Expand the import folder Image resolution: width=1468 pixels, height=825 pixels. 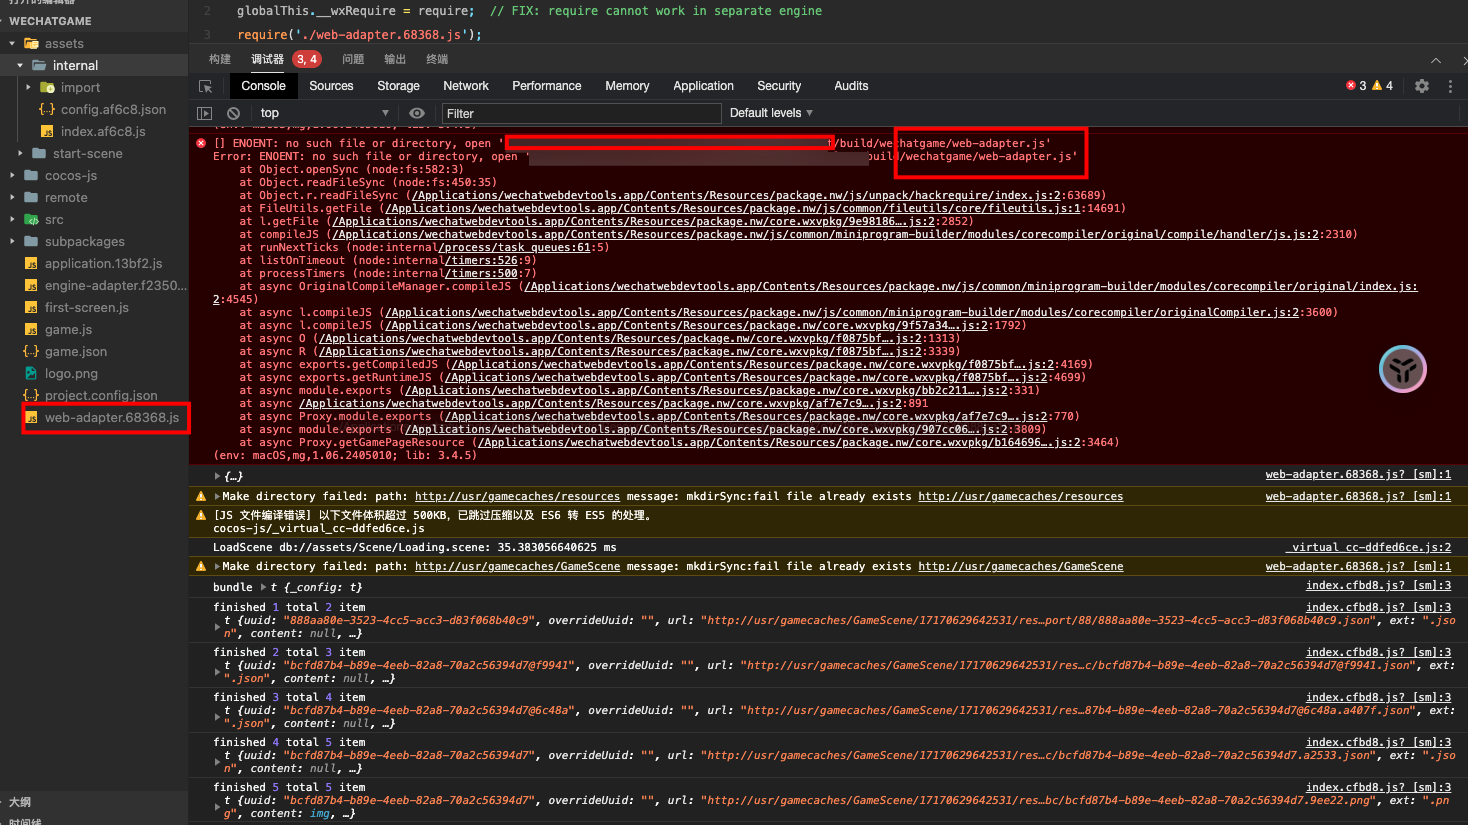(x=28, y=88)
